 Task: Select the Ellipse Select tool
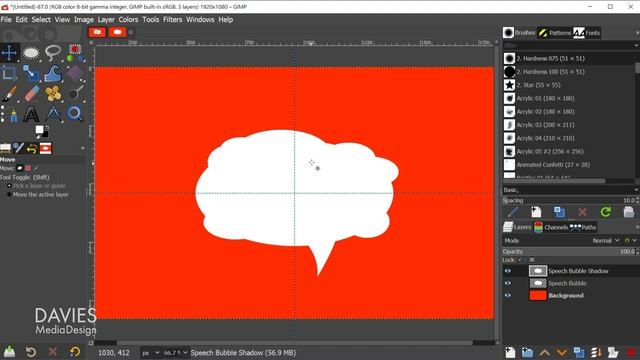[x=31, y=53]
